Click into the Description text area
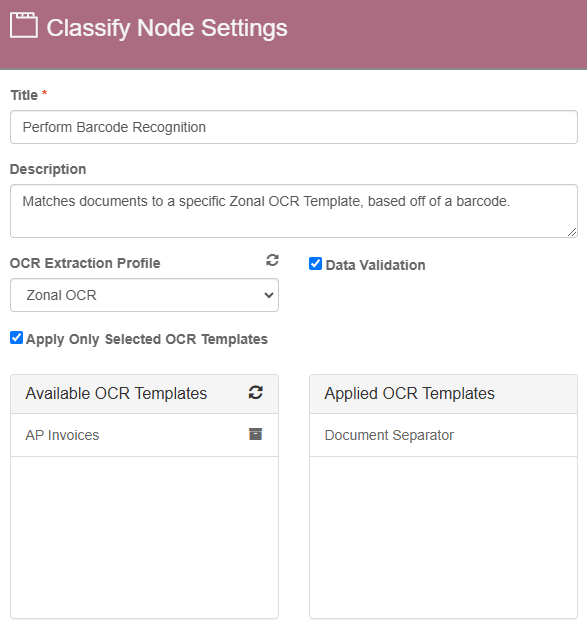 [x=294, y=211]
